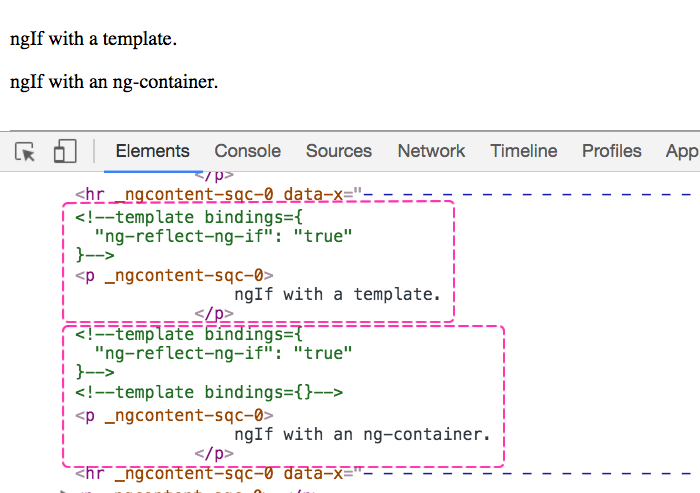700x493 pixels.
Task: Open the partially visible Application tab
Action: (682, 151)
